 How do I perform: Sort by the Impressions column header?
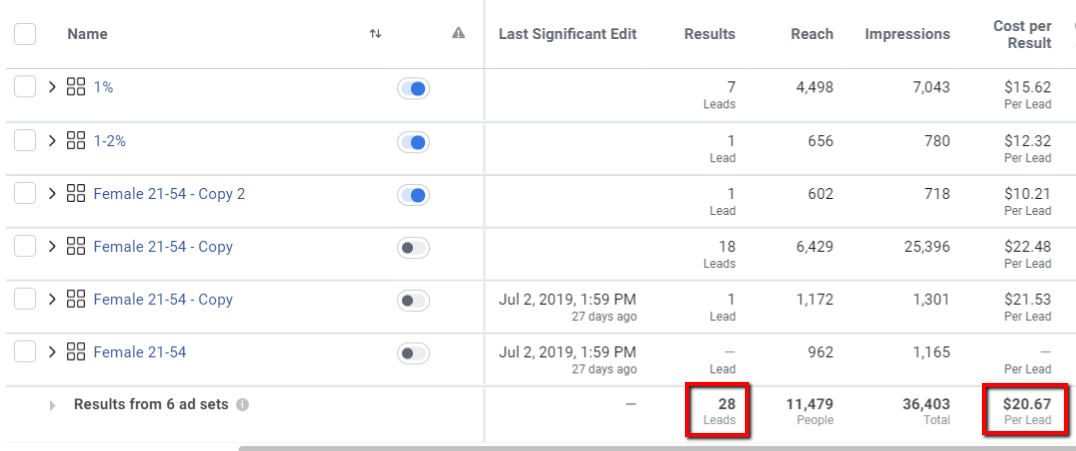907,34
